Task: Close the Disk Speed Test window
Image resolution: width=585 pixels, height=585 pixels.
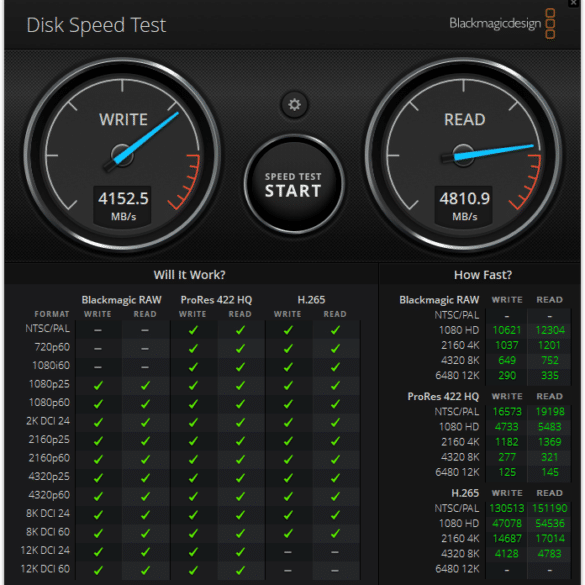Action: (575, 3)
